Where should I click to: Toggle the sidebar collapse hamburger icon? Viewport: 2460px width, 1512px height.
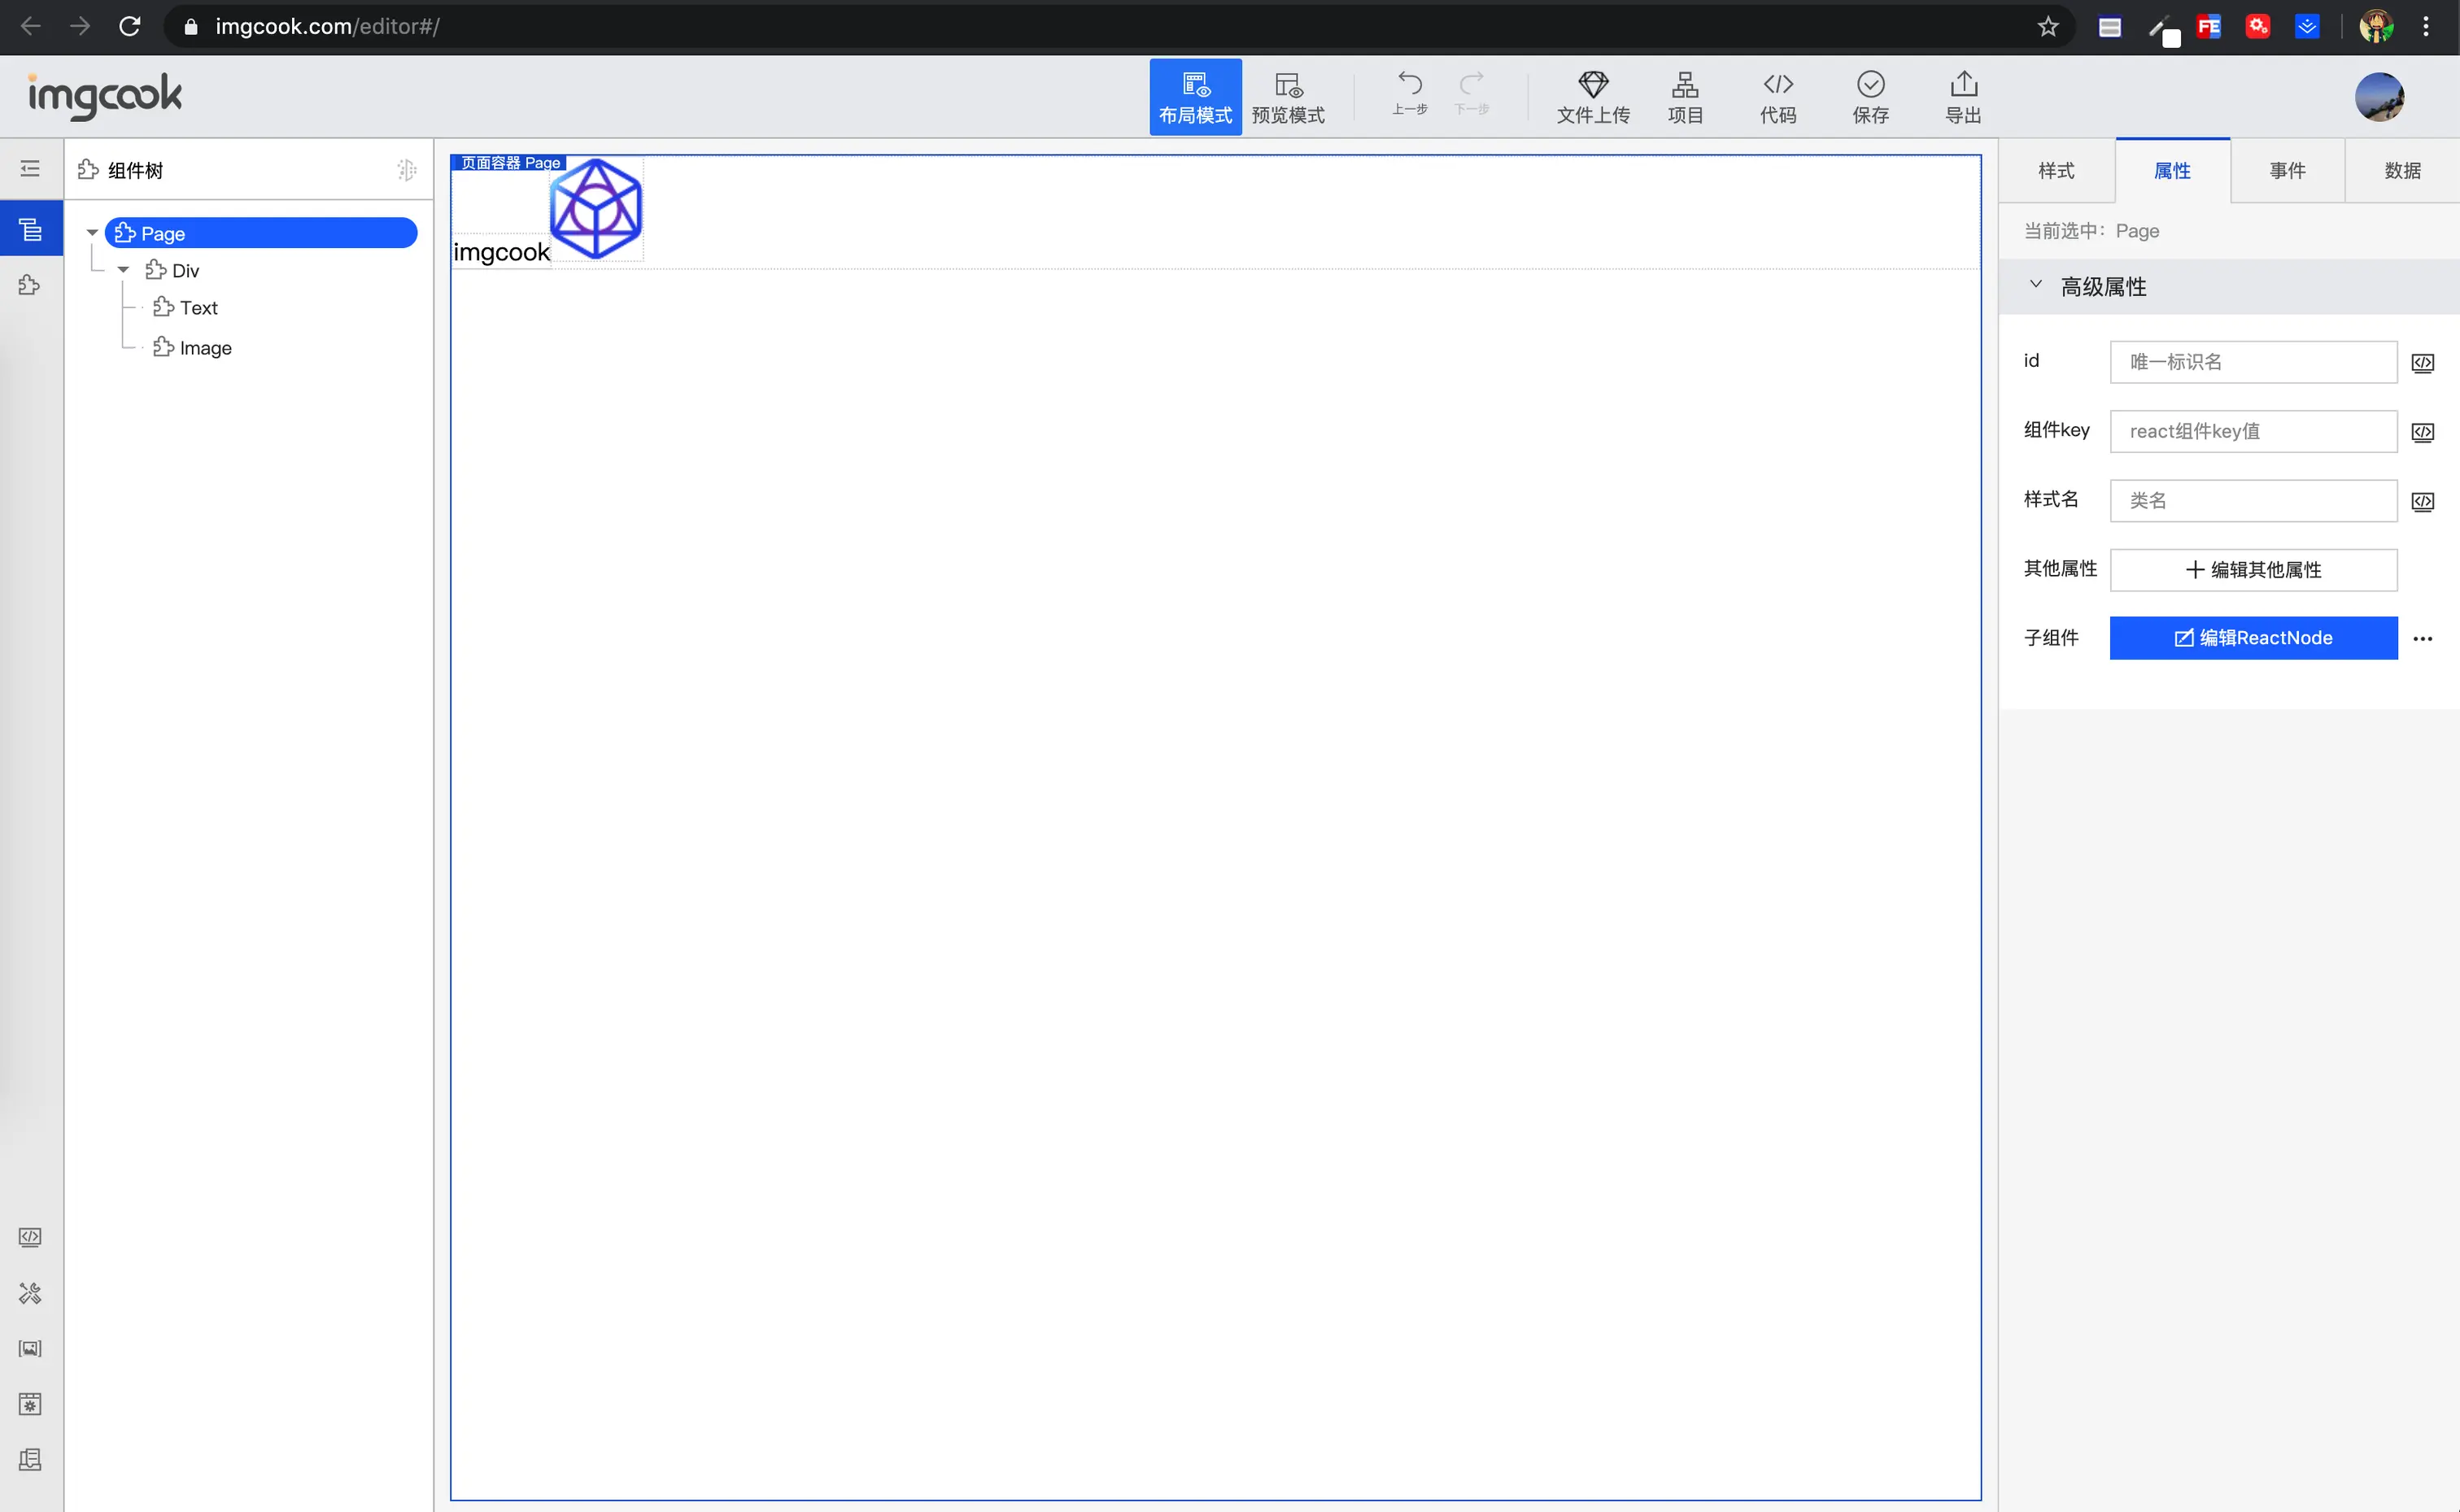click(x=30, y=169)
